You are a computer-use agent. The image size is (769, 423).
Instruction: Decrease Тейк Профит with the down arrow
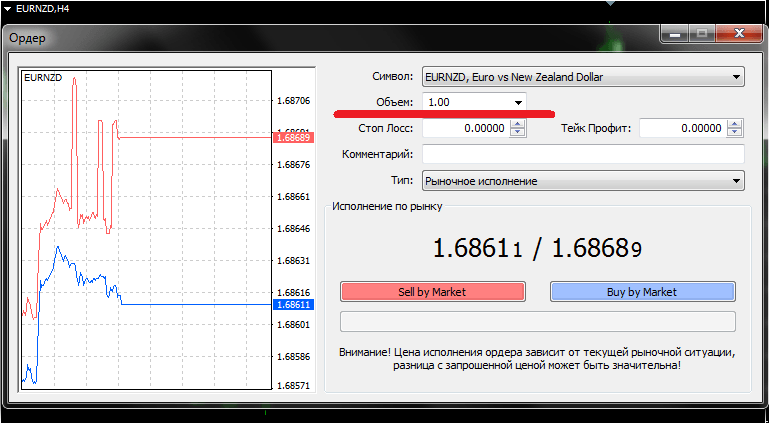pos(735,133)
